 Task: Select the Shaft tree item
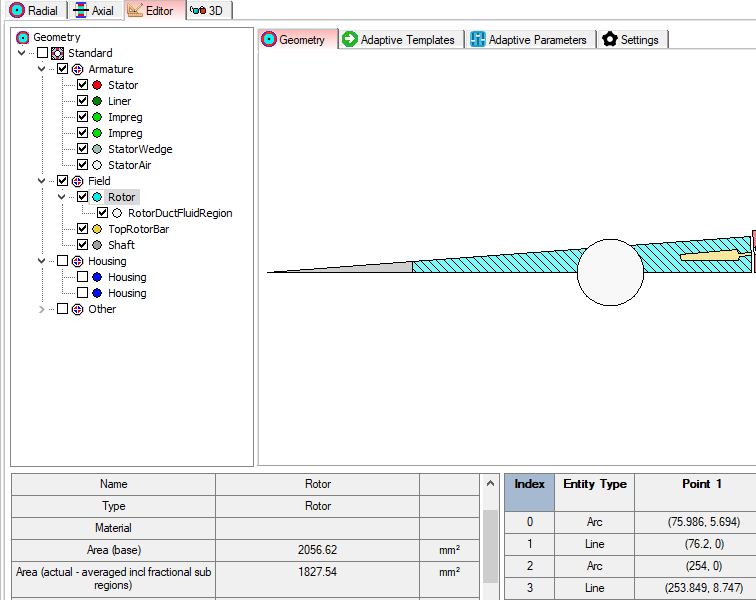(121, 245)
